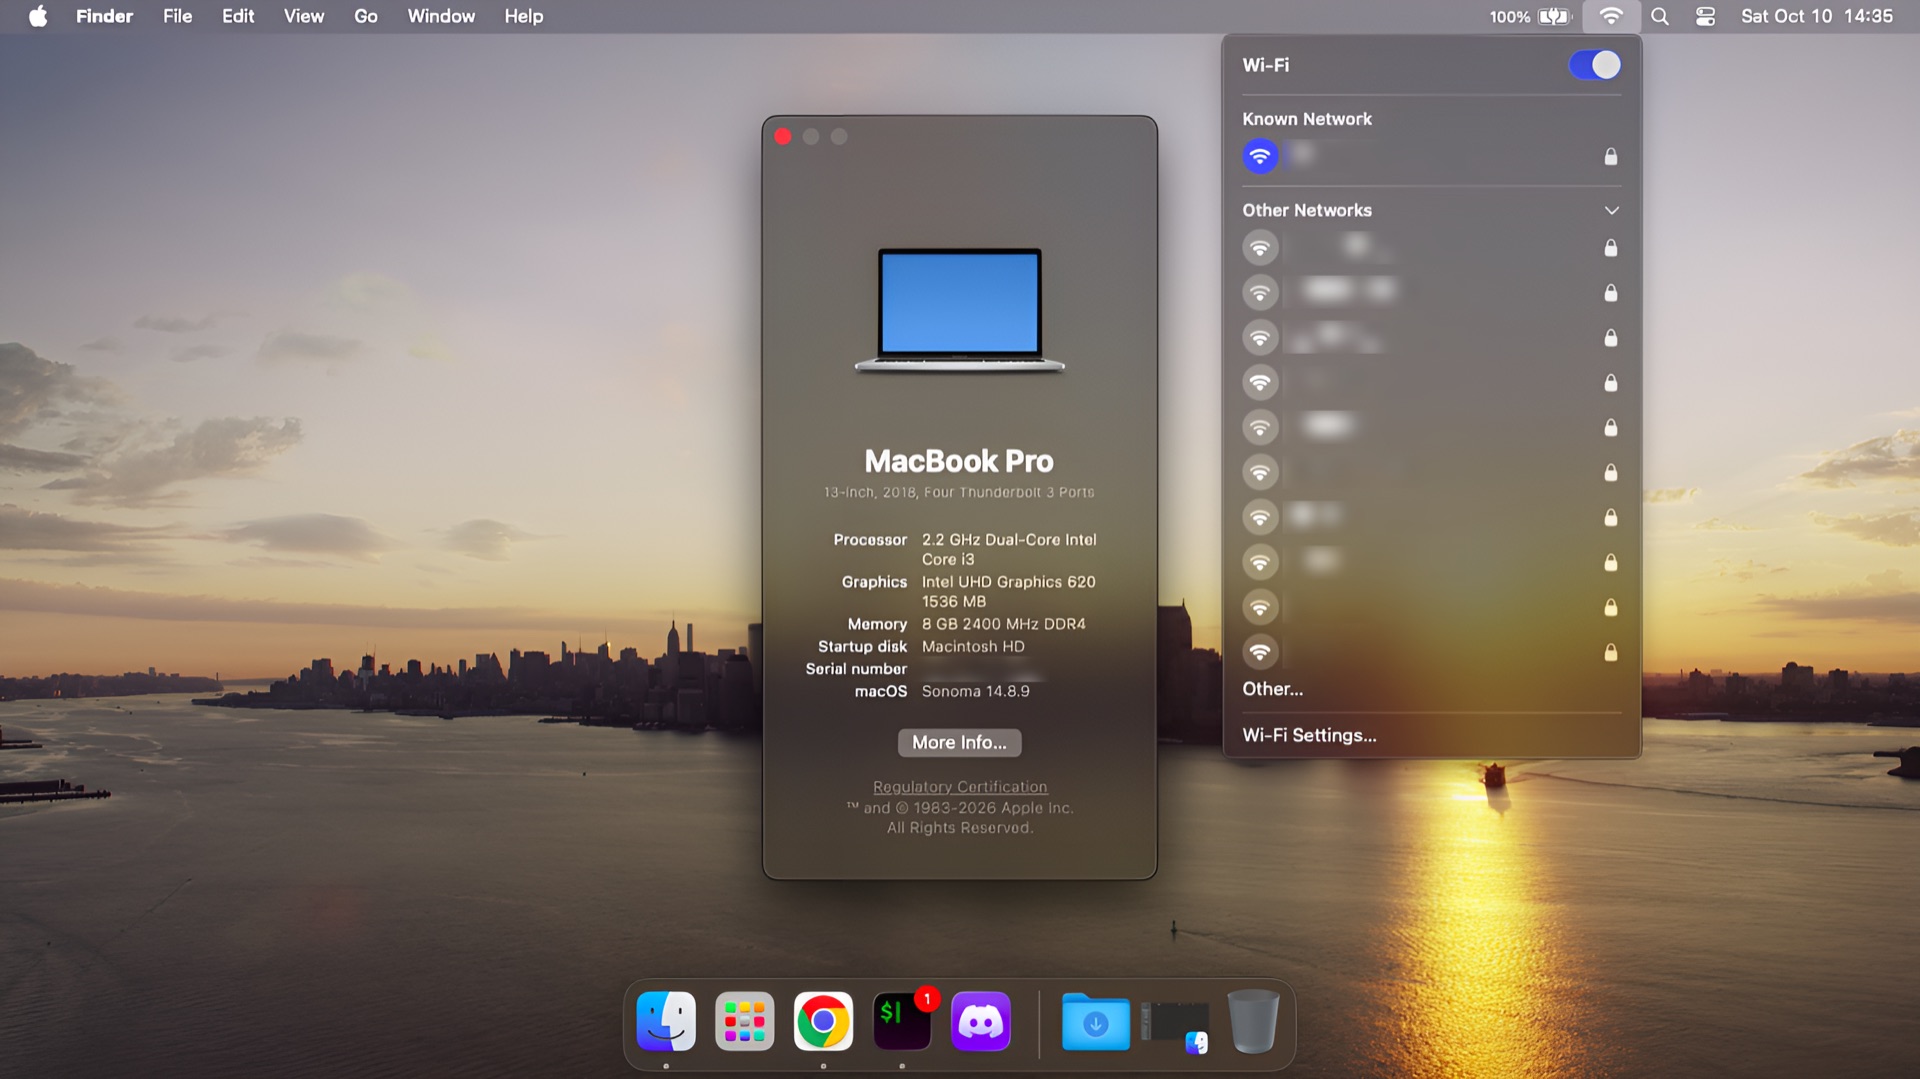This screenshot has height=1079, width=1920.
Task: Open the Edit menu
Action: pyautogui.click(x=238, y=16)
